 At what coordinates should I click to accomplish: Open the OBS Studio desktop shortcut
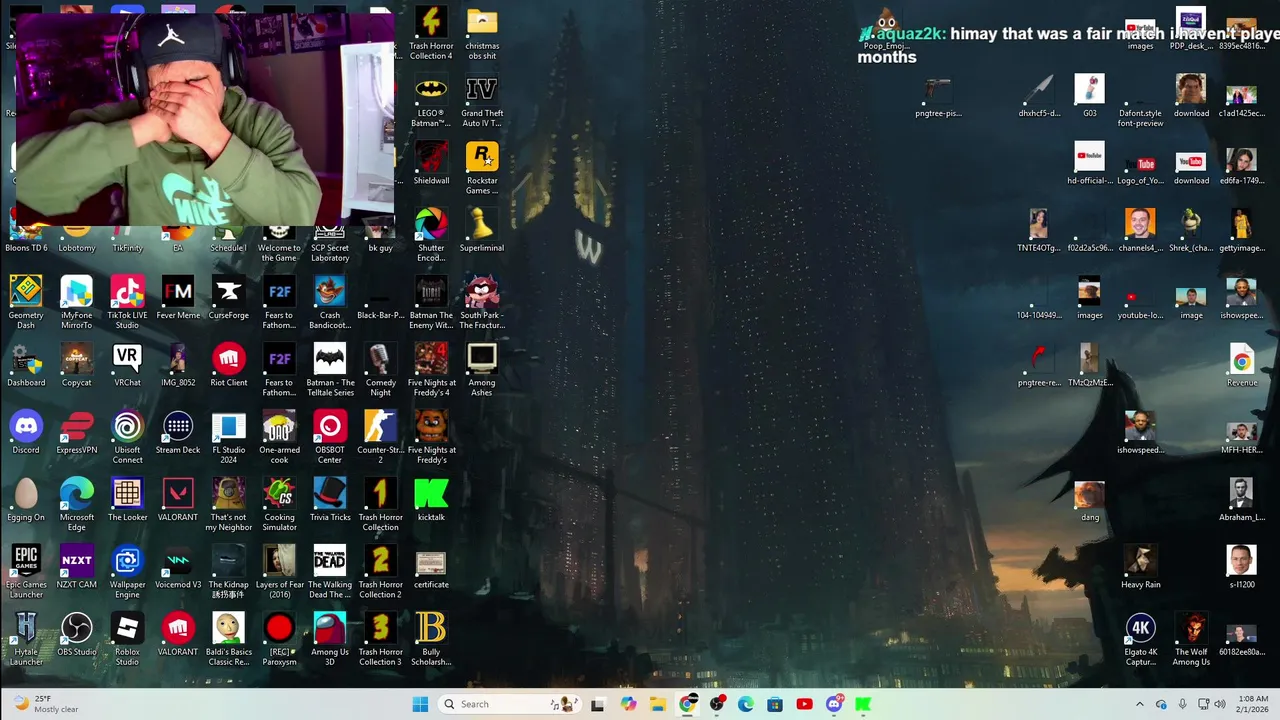[x=76, y=634]
